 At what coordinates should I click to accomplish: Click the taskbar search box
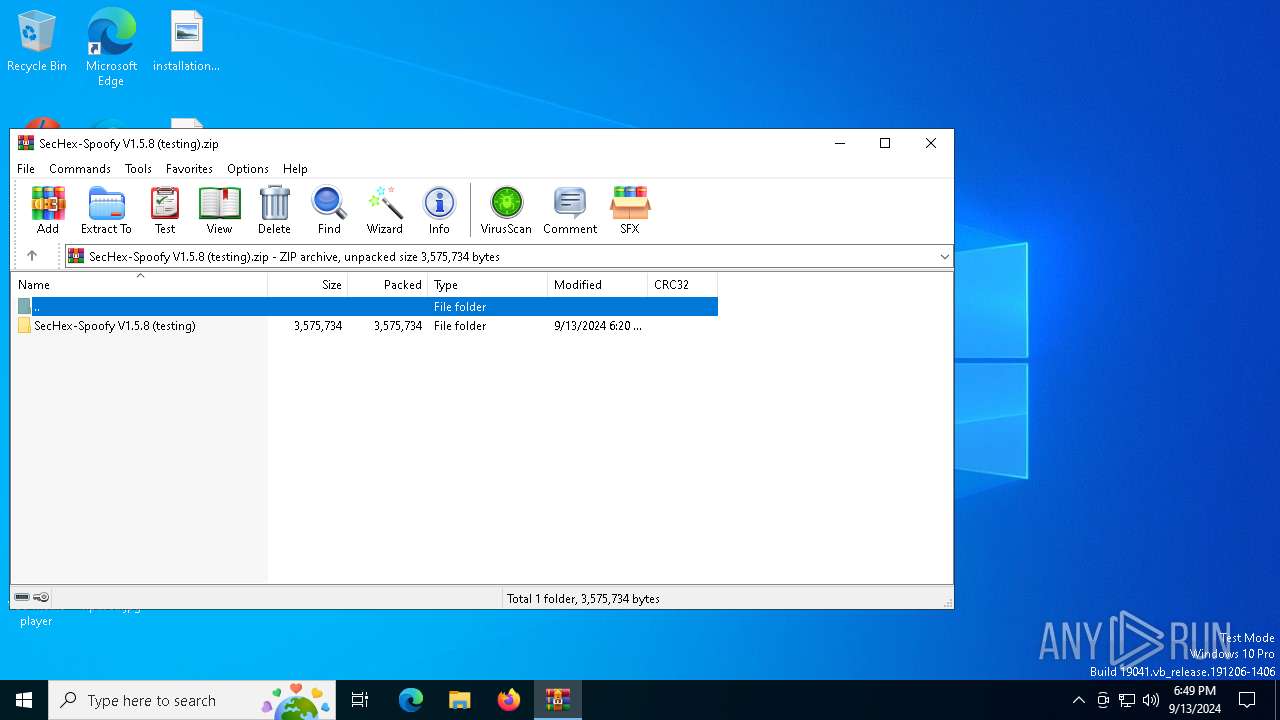(190, 700)
